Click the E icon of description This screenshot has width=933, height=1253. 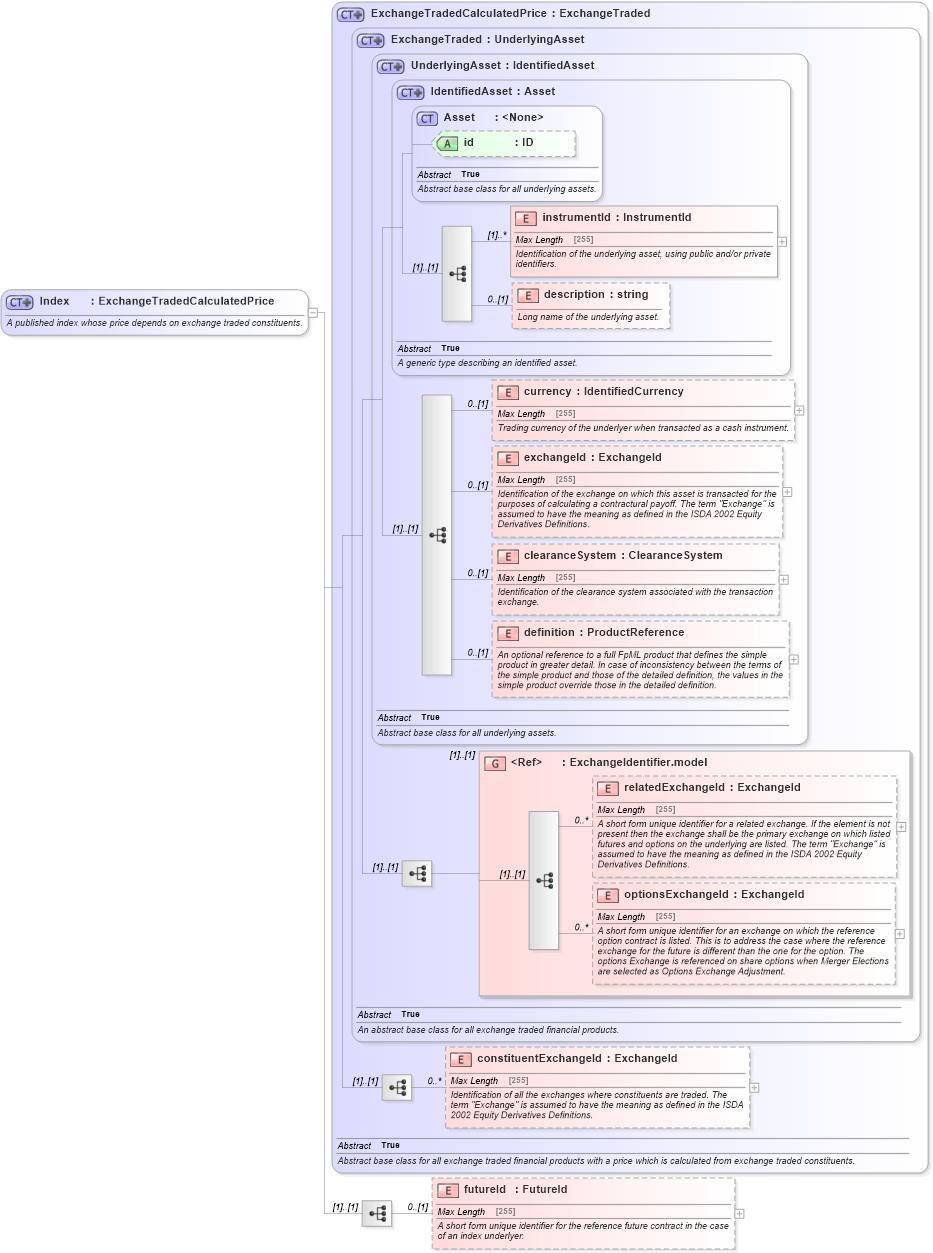(528, 295)
